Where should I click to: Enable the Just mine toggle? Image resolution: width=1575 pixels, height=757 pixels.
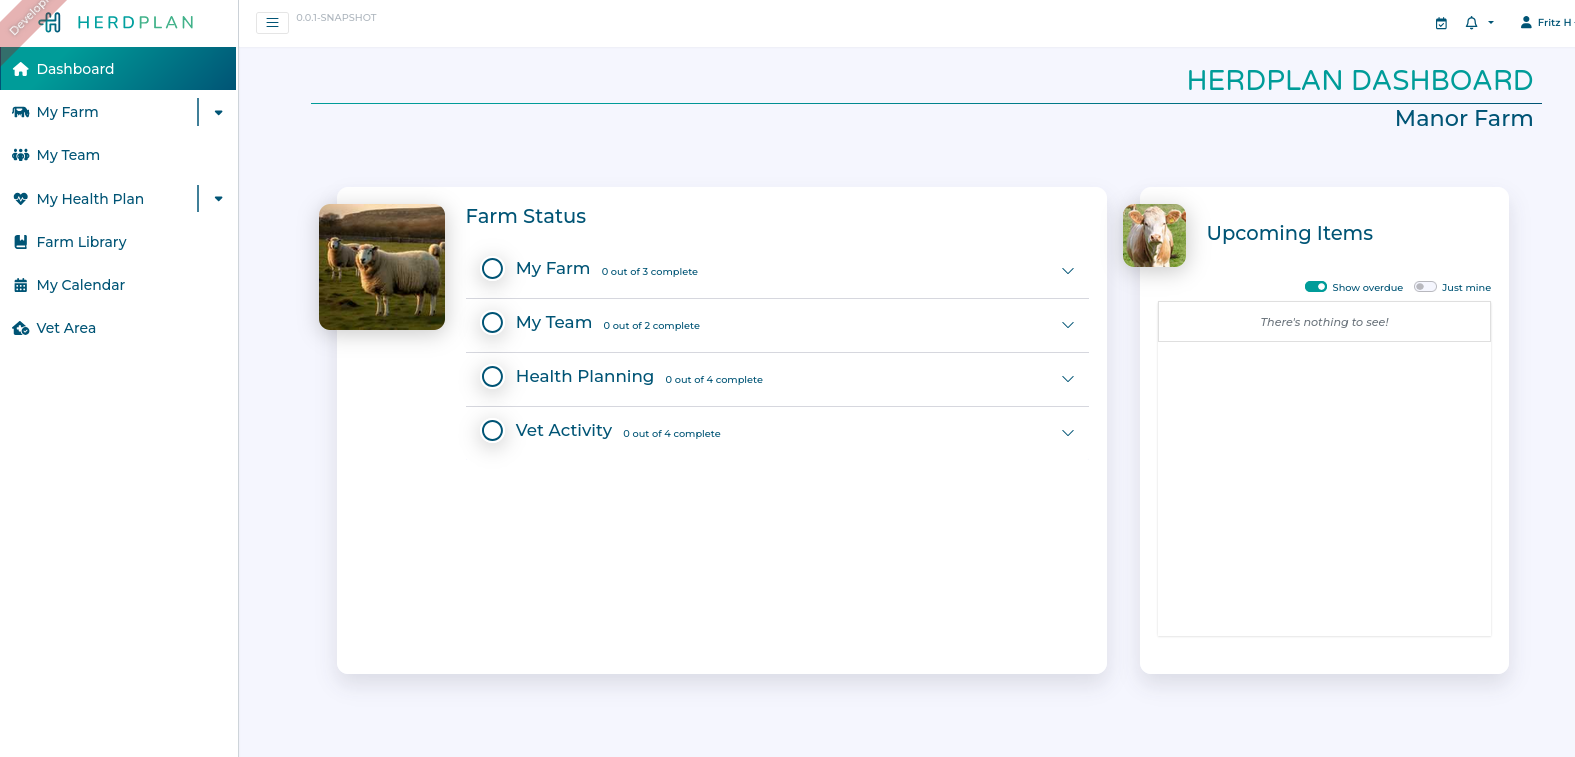click(x=1424, y=287)
